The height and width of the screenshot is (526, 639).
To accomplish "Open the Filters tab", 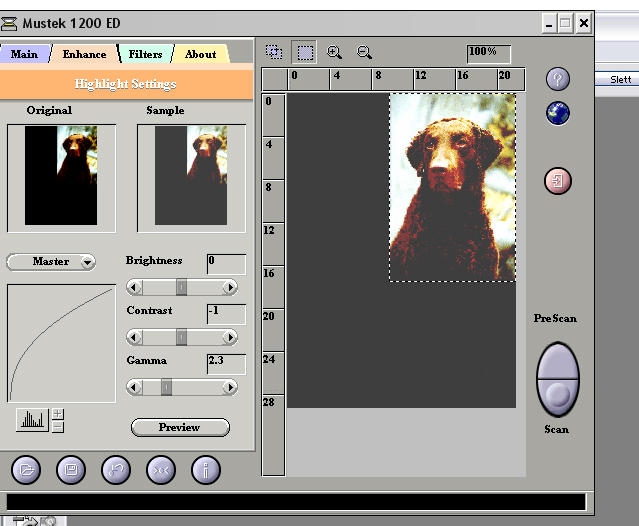I will coord(145,54).
